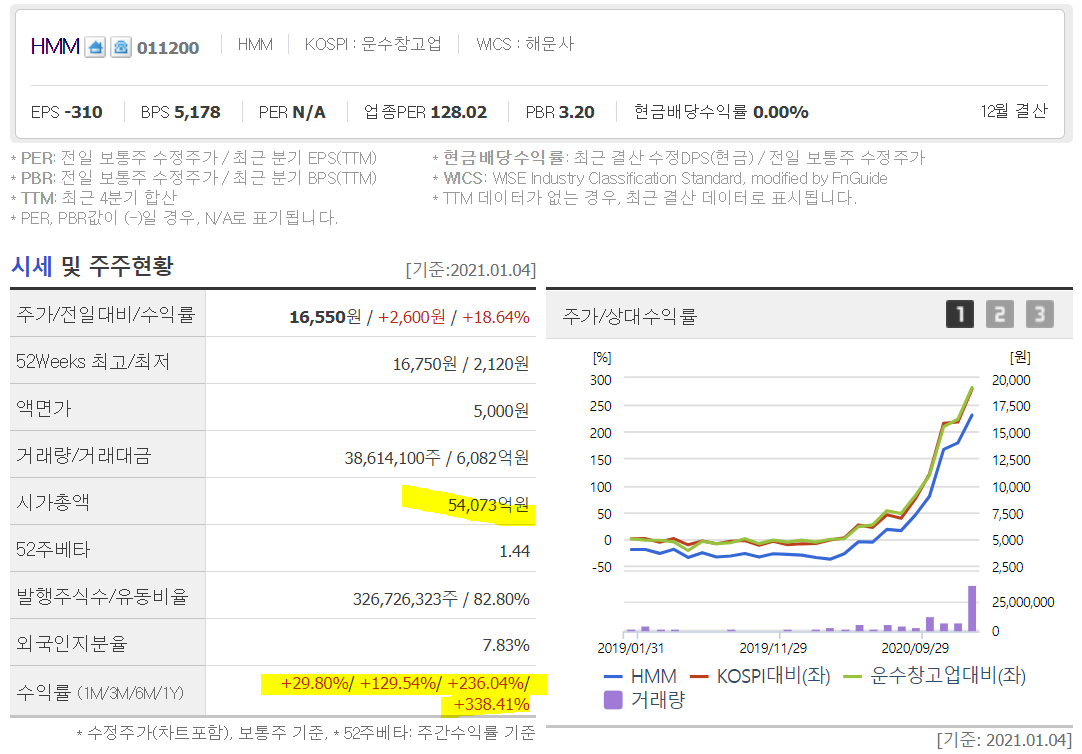Image resolution: width=1082 pixels, height=754 pixels.
Task: Click the 12월 결산 text
Action: [1014, 111]
